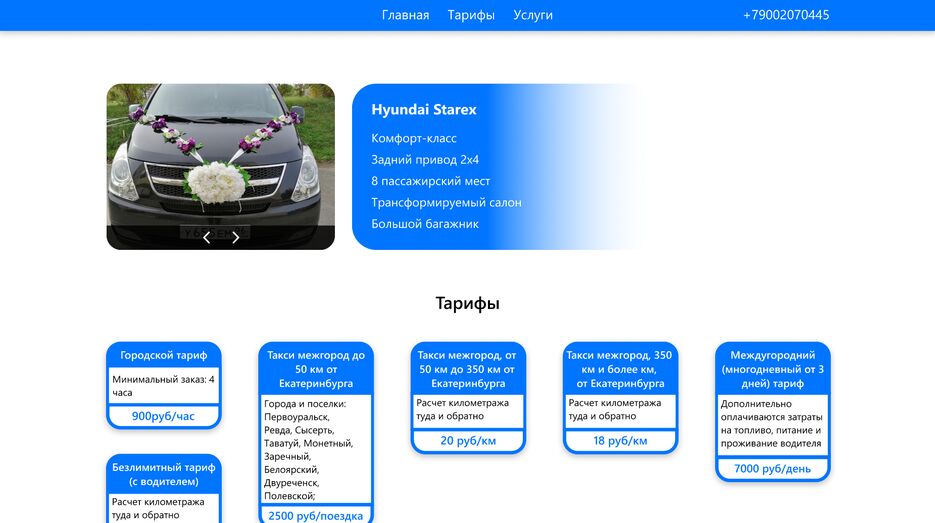935x523 pixels.
Task: Click the previous image carousel arrow
Action: 207,237
